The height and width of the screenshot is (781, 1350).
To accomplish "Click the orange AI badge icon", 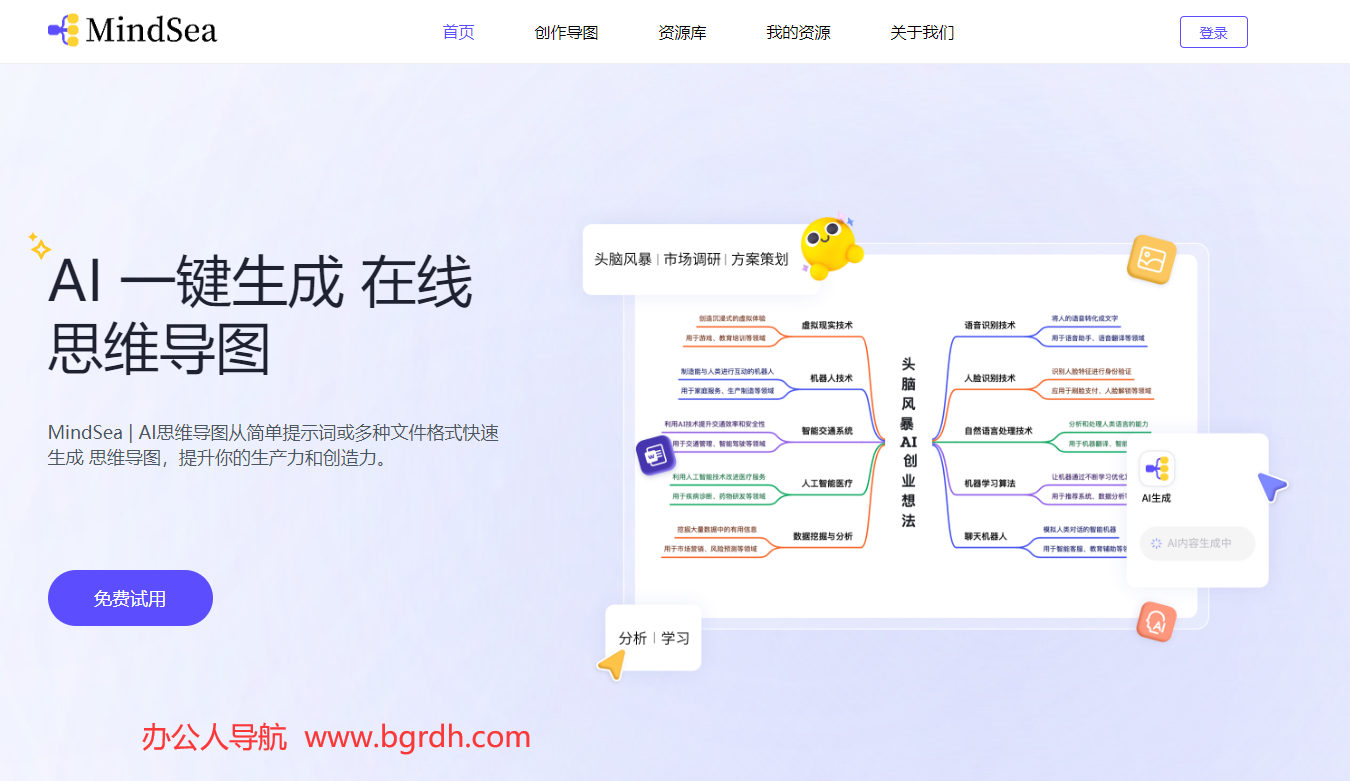I will click(1157, 622).
